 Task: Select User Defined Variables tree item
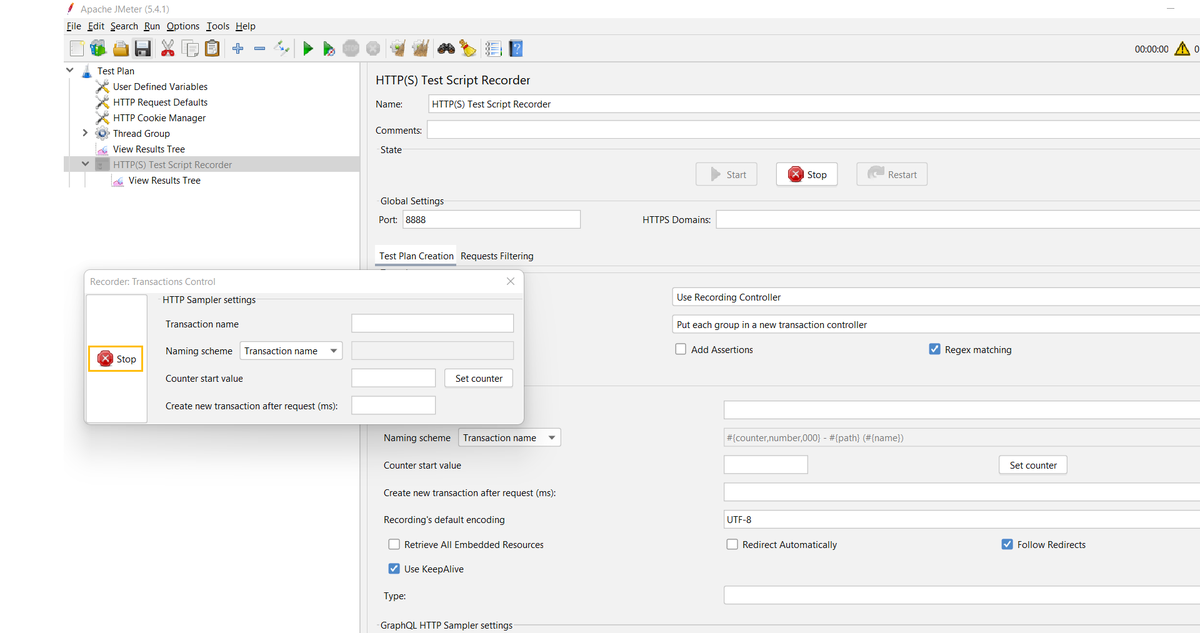160,87
